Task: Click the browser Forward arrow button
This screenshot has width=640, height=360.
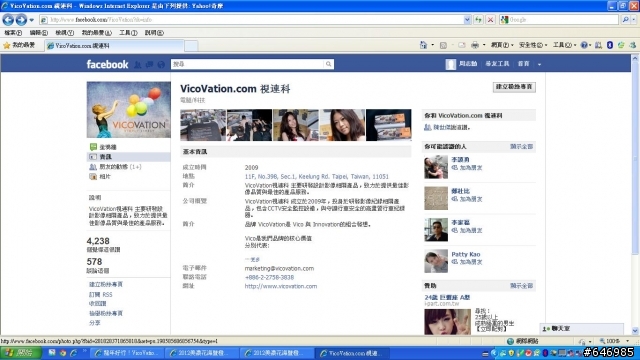Action: 21,19
